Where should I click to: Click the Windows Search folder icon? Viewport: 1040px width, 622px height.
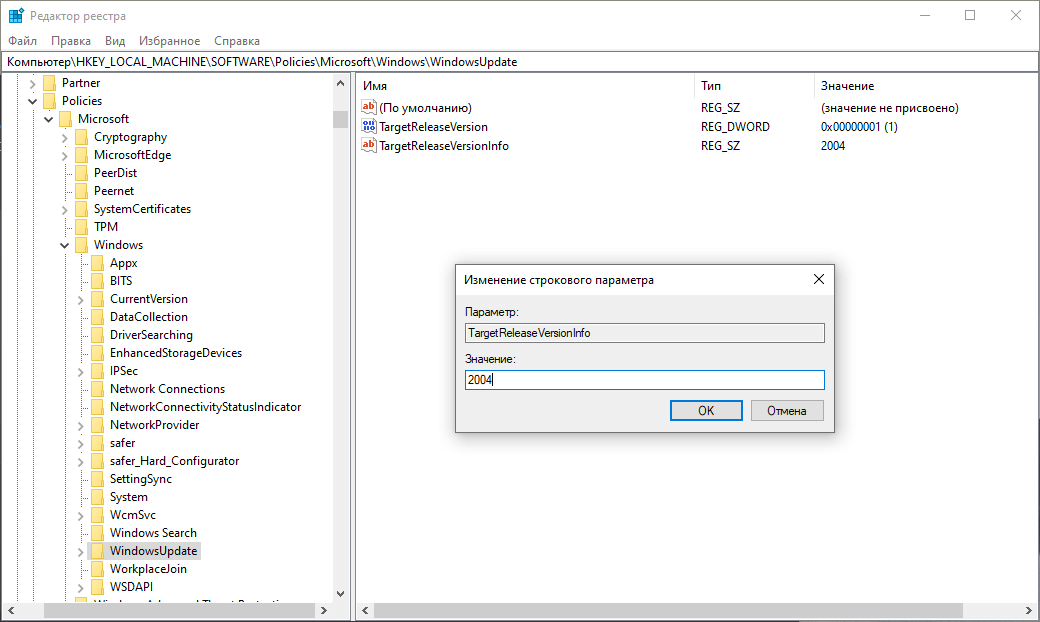click(x=98, y=532)
